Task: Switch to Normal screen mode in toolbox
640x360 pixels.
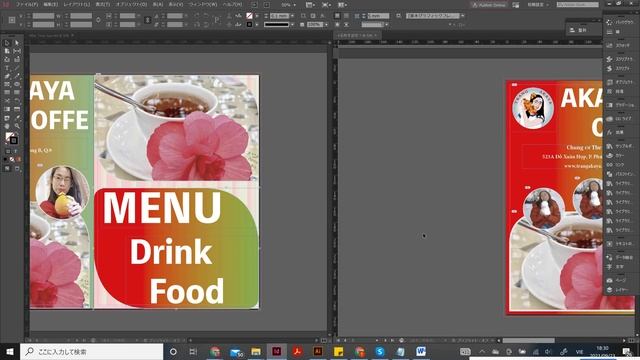Action: (x=7, y=168)
